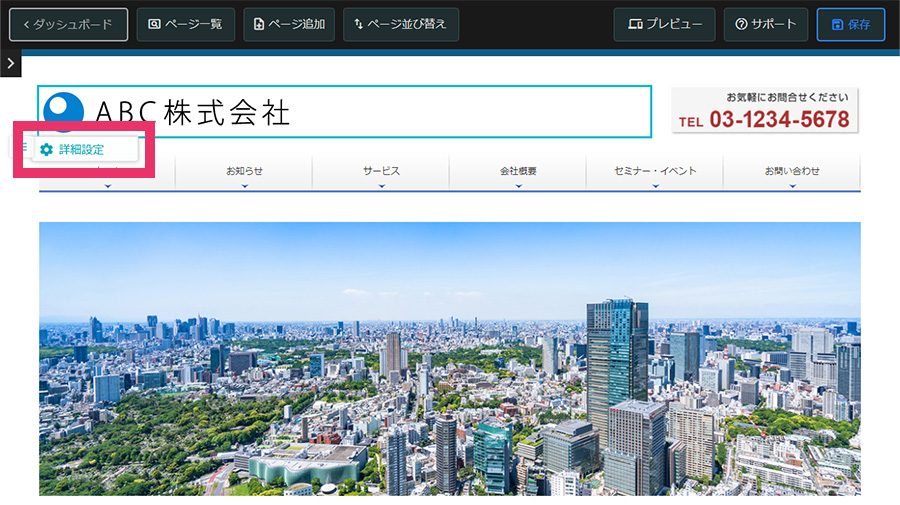Click the gear icon beside 詳細設定
The height and width of the screenshot is (505, 900).
[46, 150]
